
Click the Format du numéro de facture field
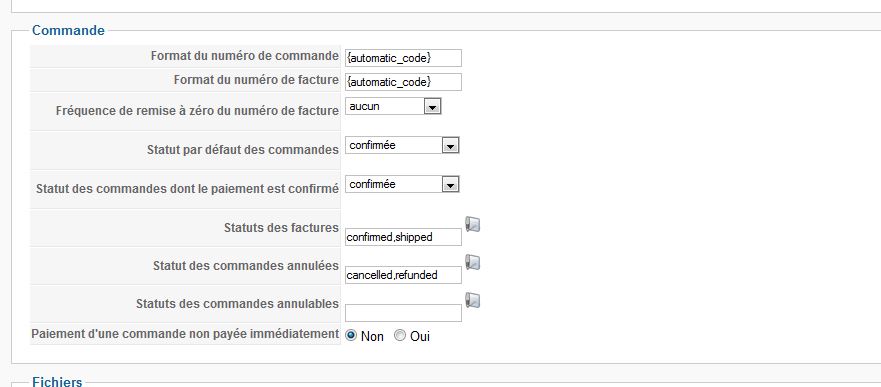pyautogui.click(x=403, y=82)
